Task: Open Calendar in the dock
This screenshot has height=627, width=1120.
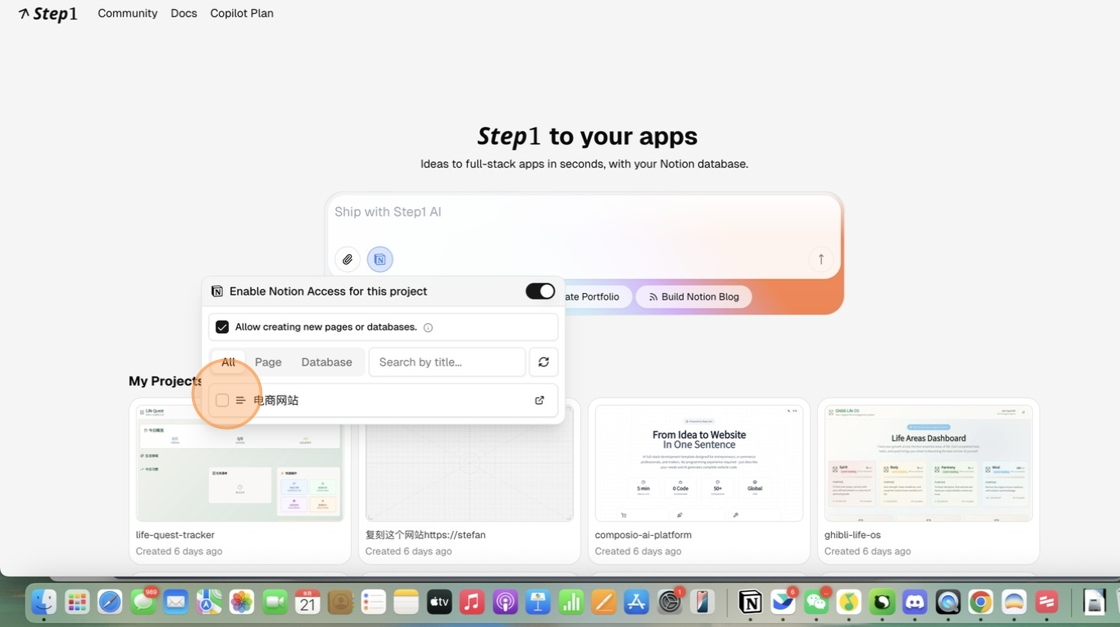Action: tap(307, 602)
